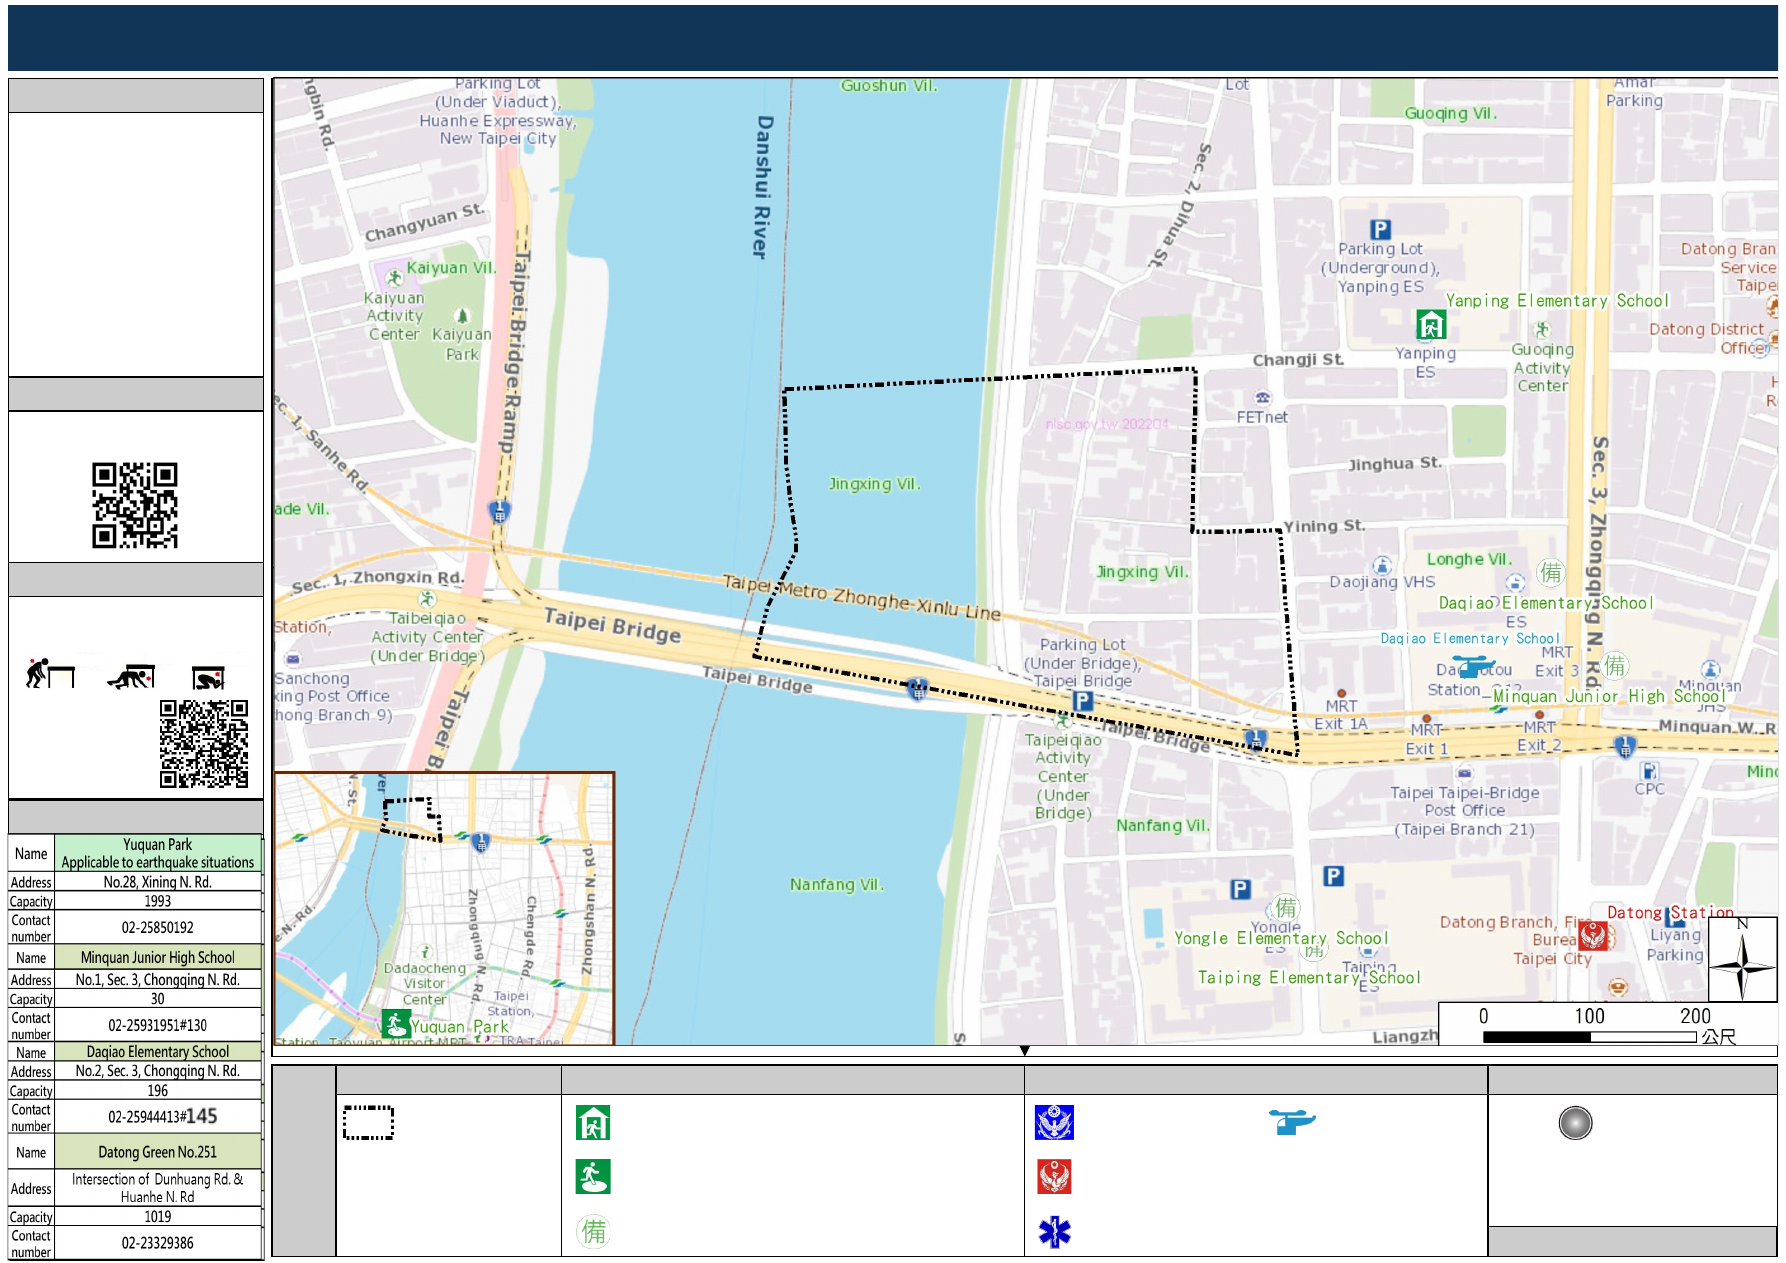Select the running-person evacuation symbol in legend

[593, 1177]
